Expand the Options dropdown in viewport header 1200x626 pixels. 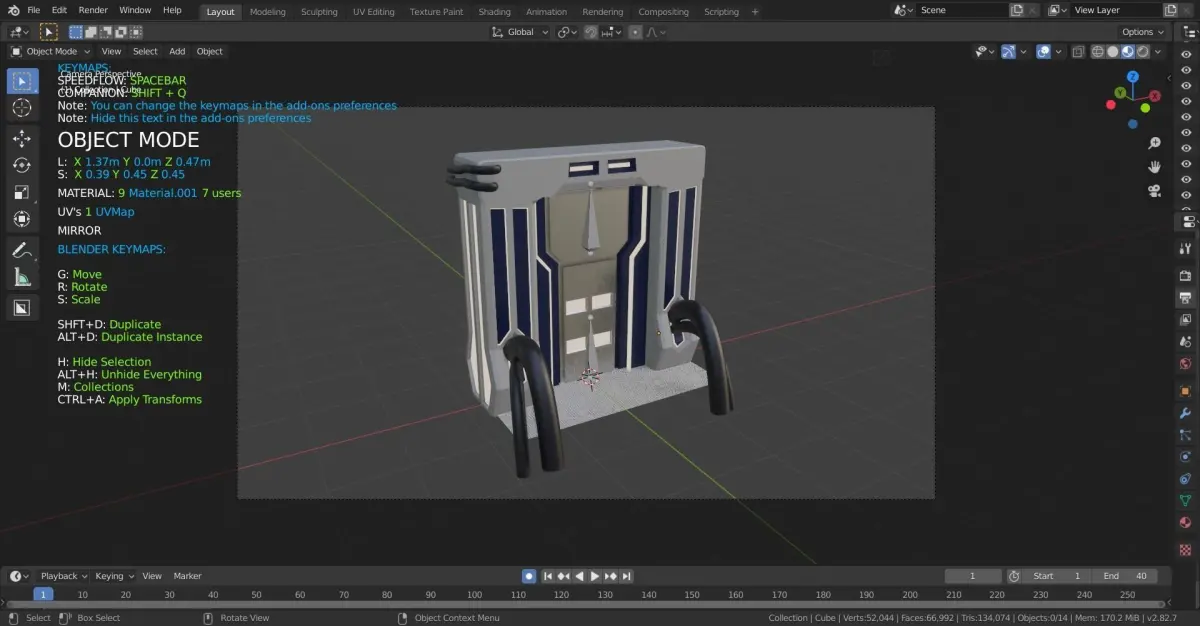[x=1143, y=32]
